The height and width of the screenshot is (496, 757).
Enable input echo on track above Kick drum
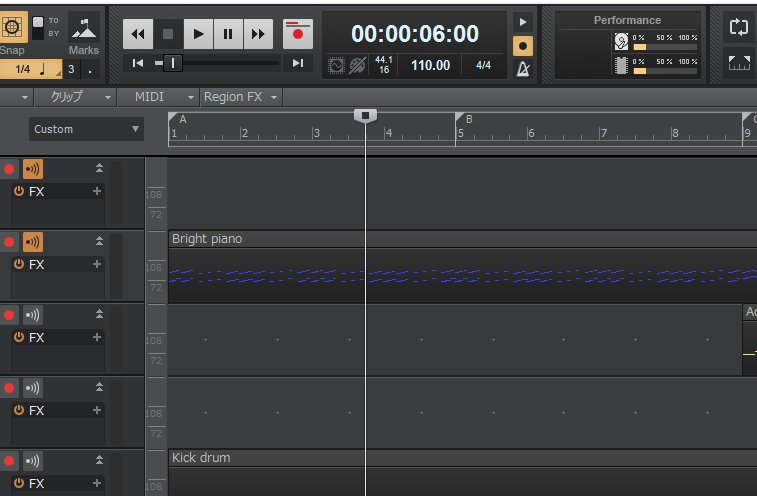click(x=32, y=388)
